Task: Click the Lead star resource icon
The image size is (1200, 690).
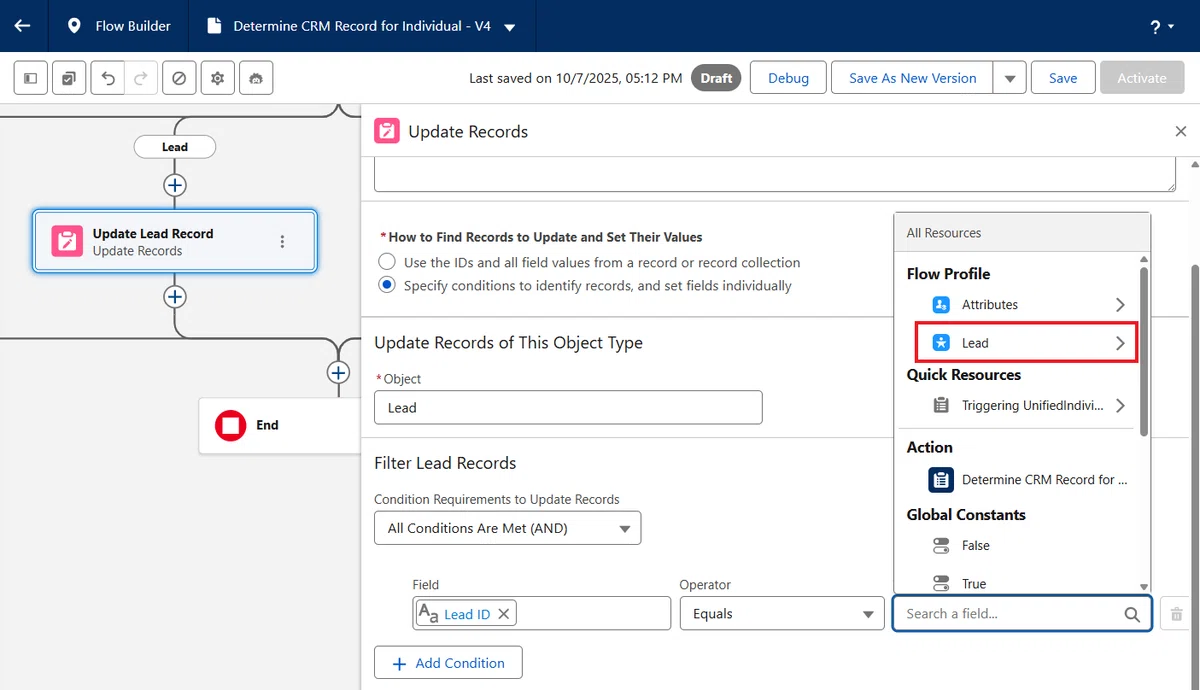Action: coord(941,343)
